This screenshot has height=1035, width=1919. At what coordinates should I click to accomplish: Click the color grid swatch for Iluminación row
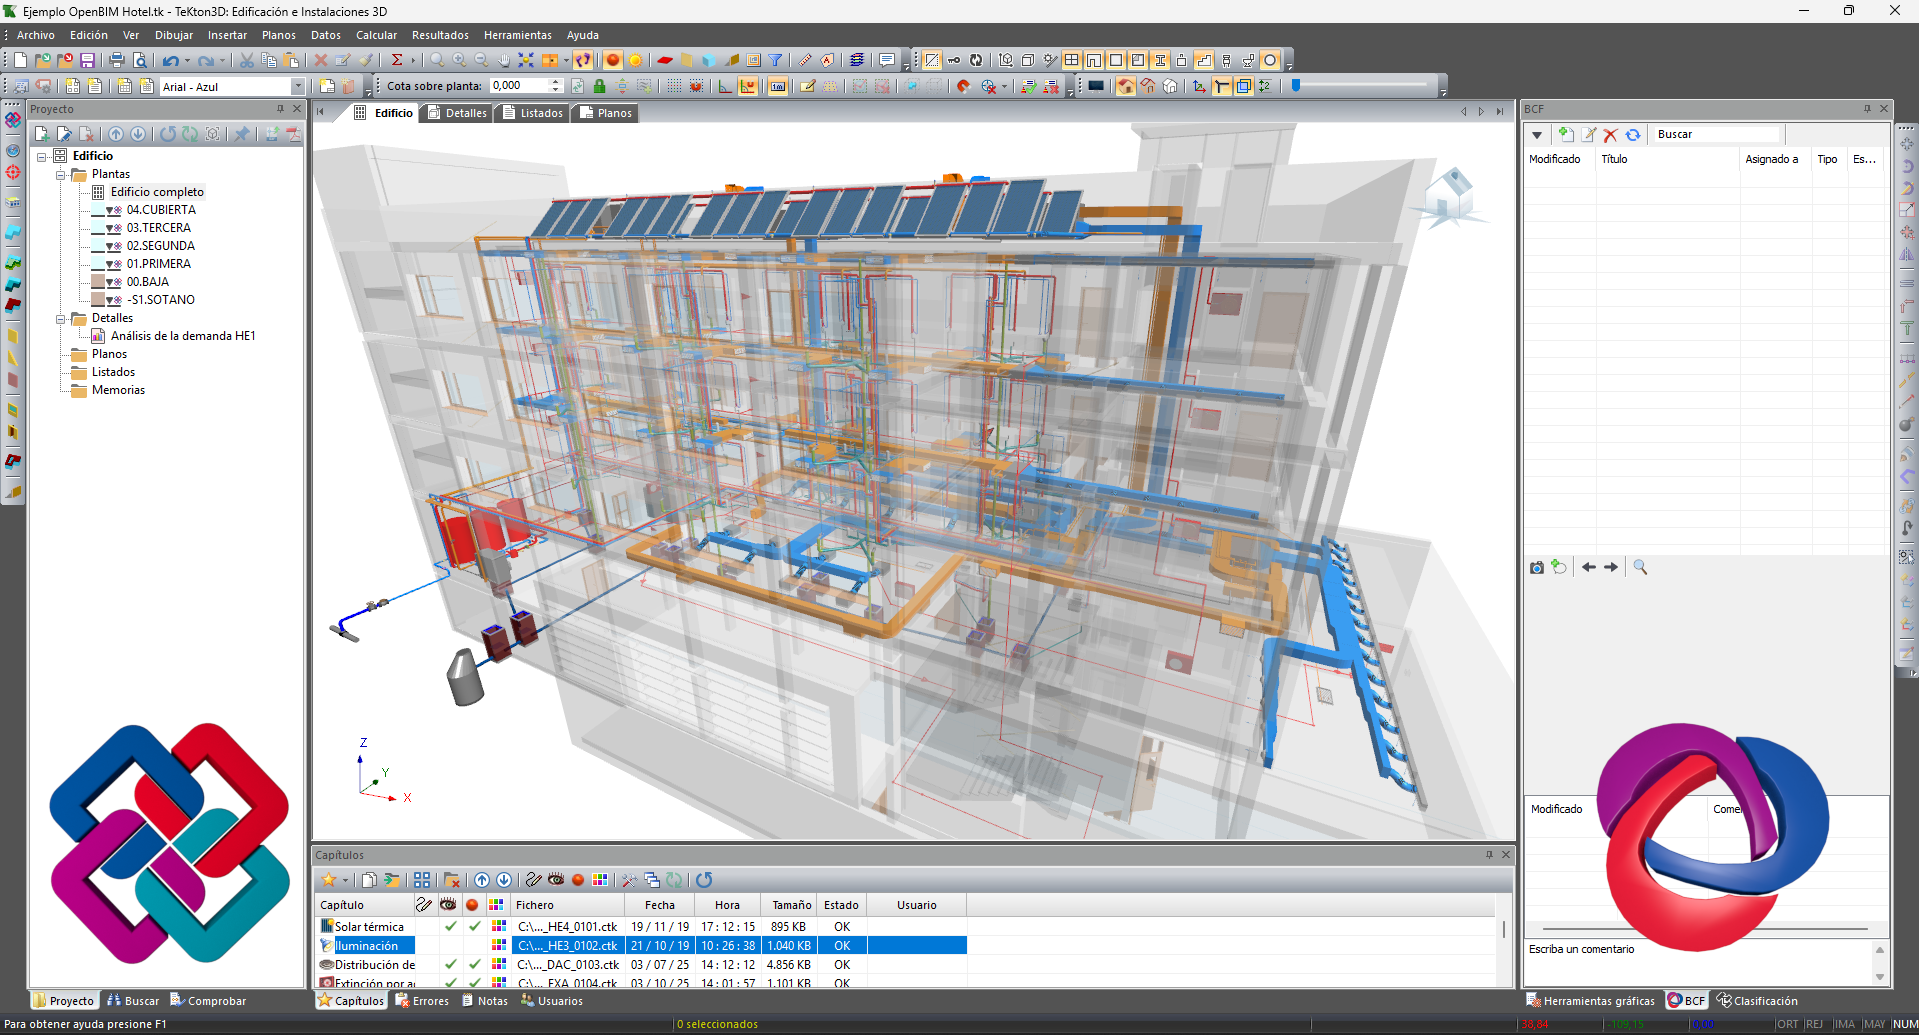(498, 945)
